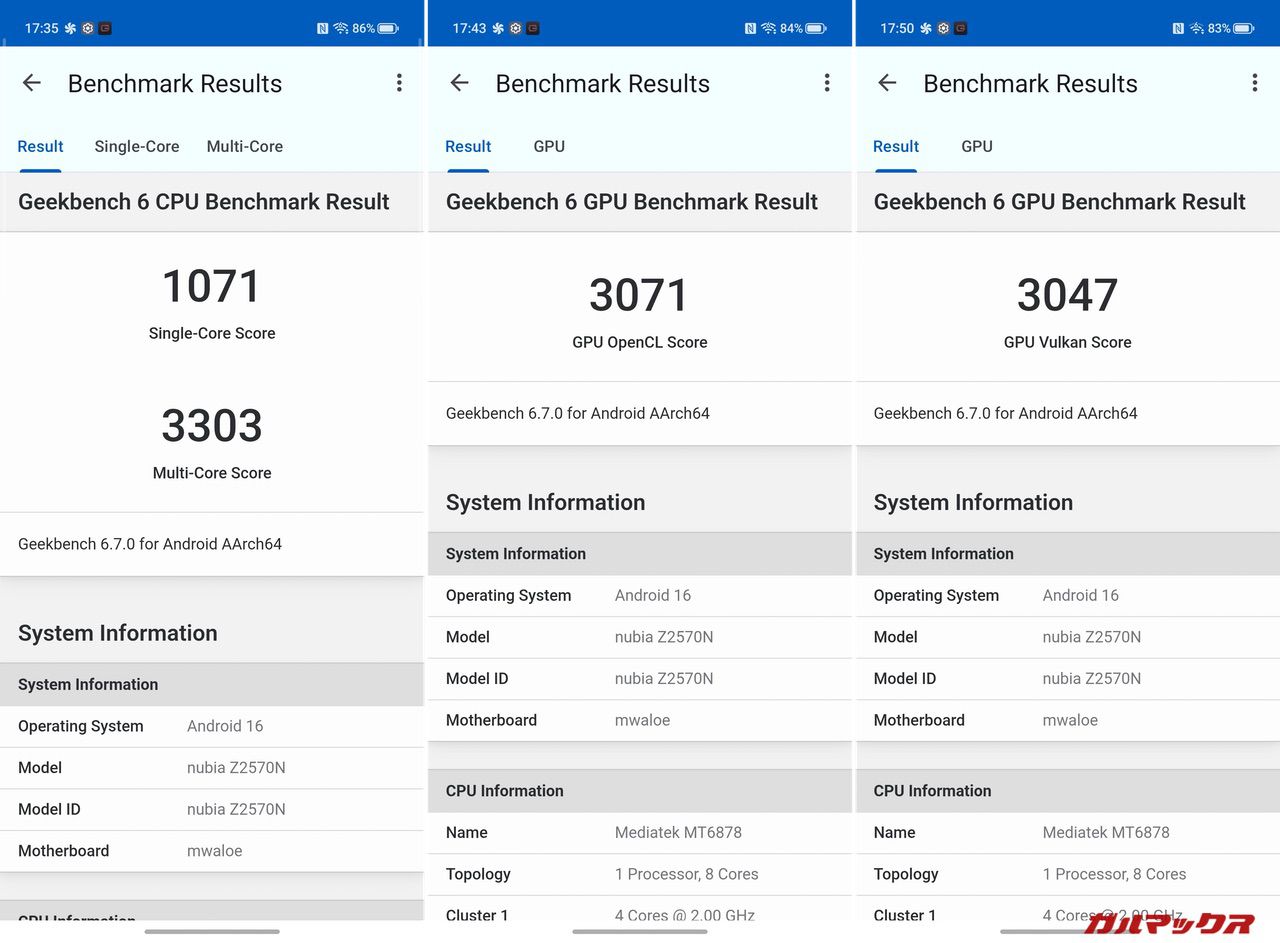Tap fan icon next to the 17:35 clock

70,29
